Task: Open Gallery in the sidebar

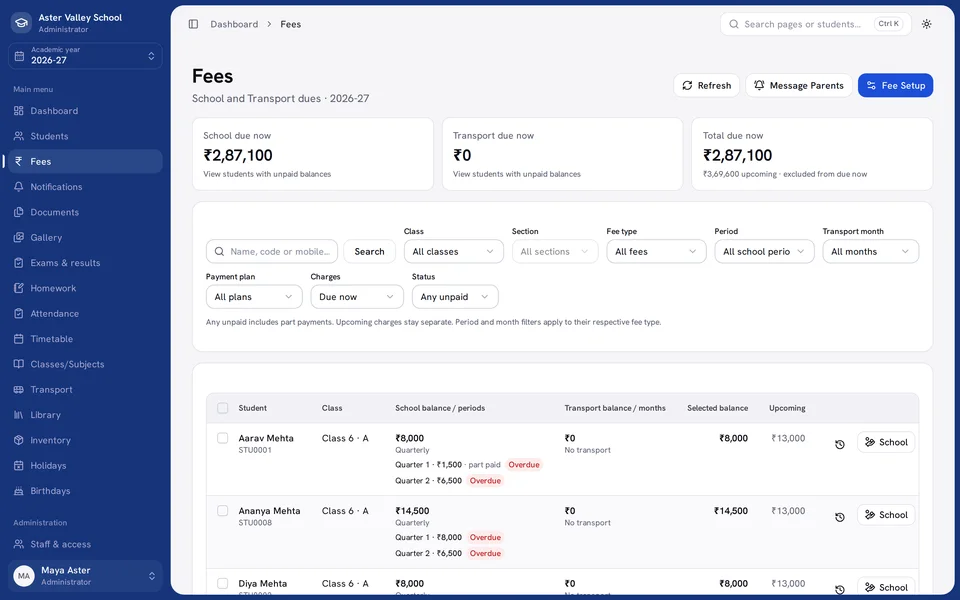Action: [x=85, y=238]
